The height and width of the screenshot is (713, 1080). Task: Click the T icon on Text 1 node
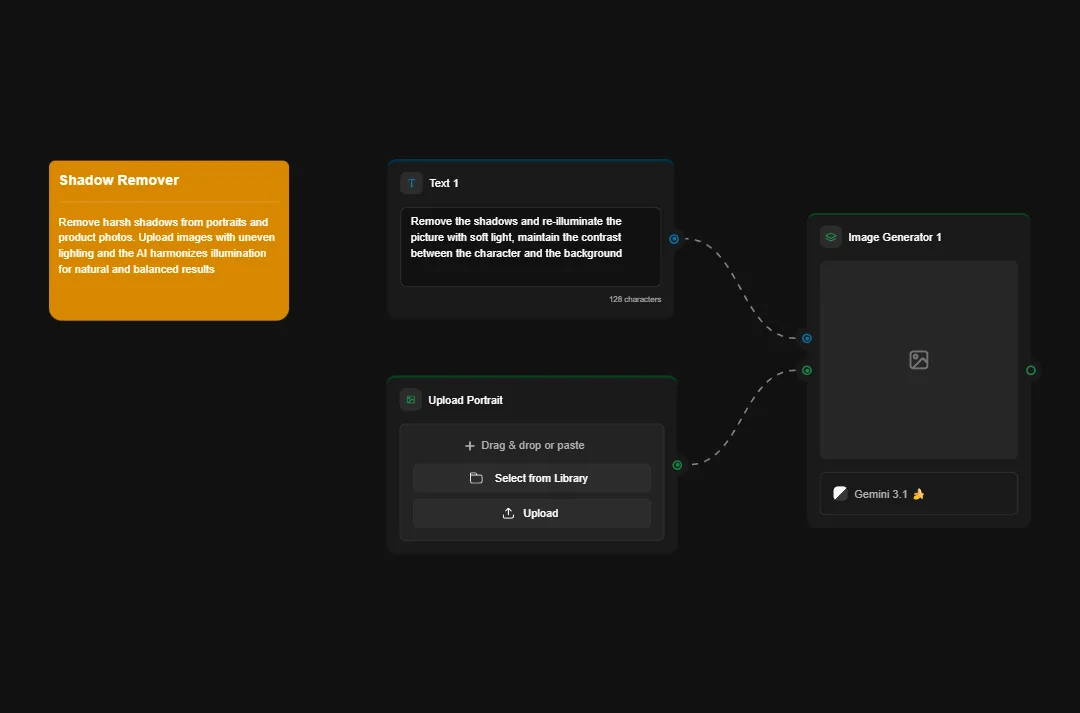[411, 183]
